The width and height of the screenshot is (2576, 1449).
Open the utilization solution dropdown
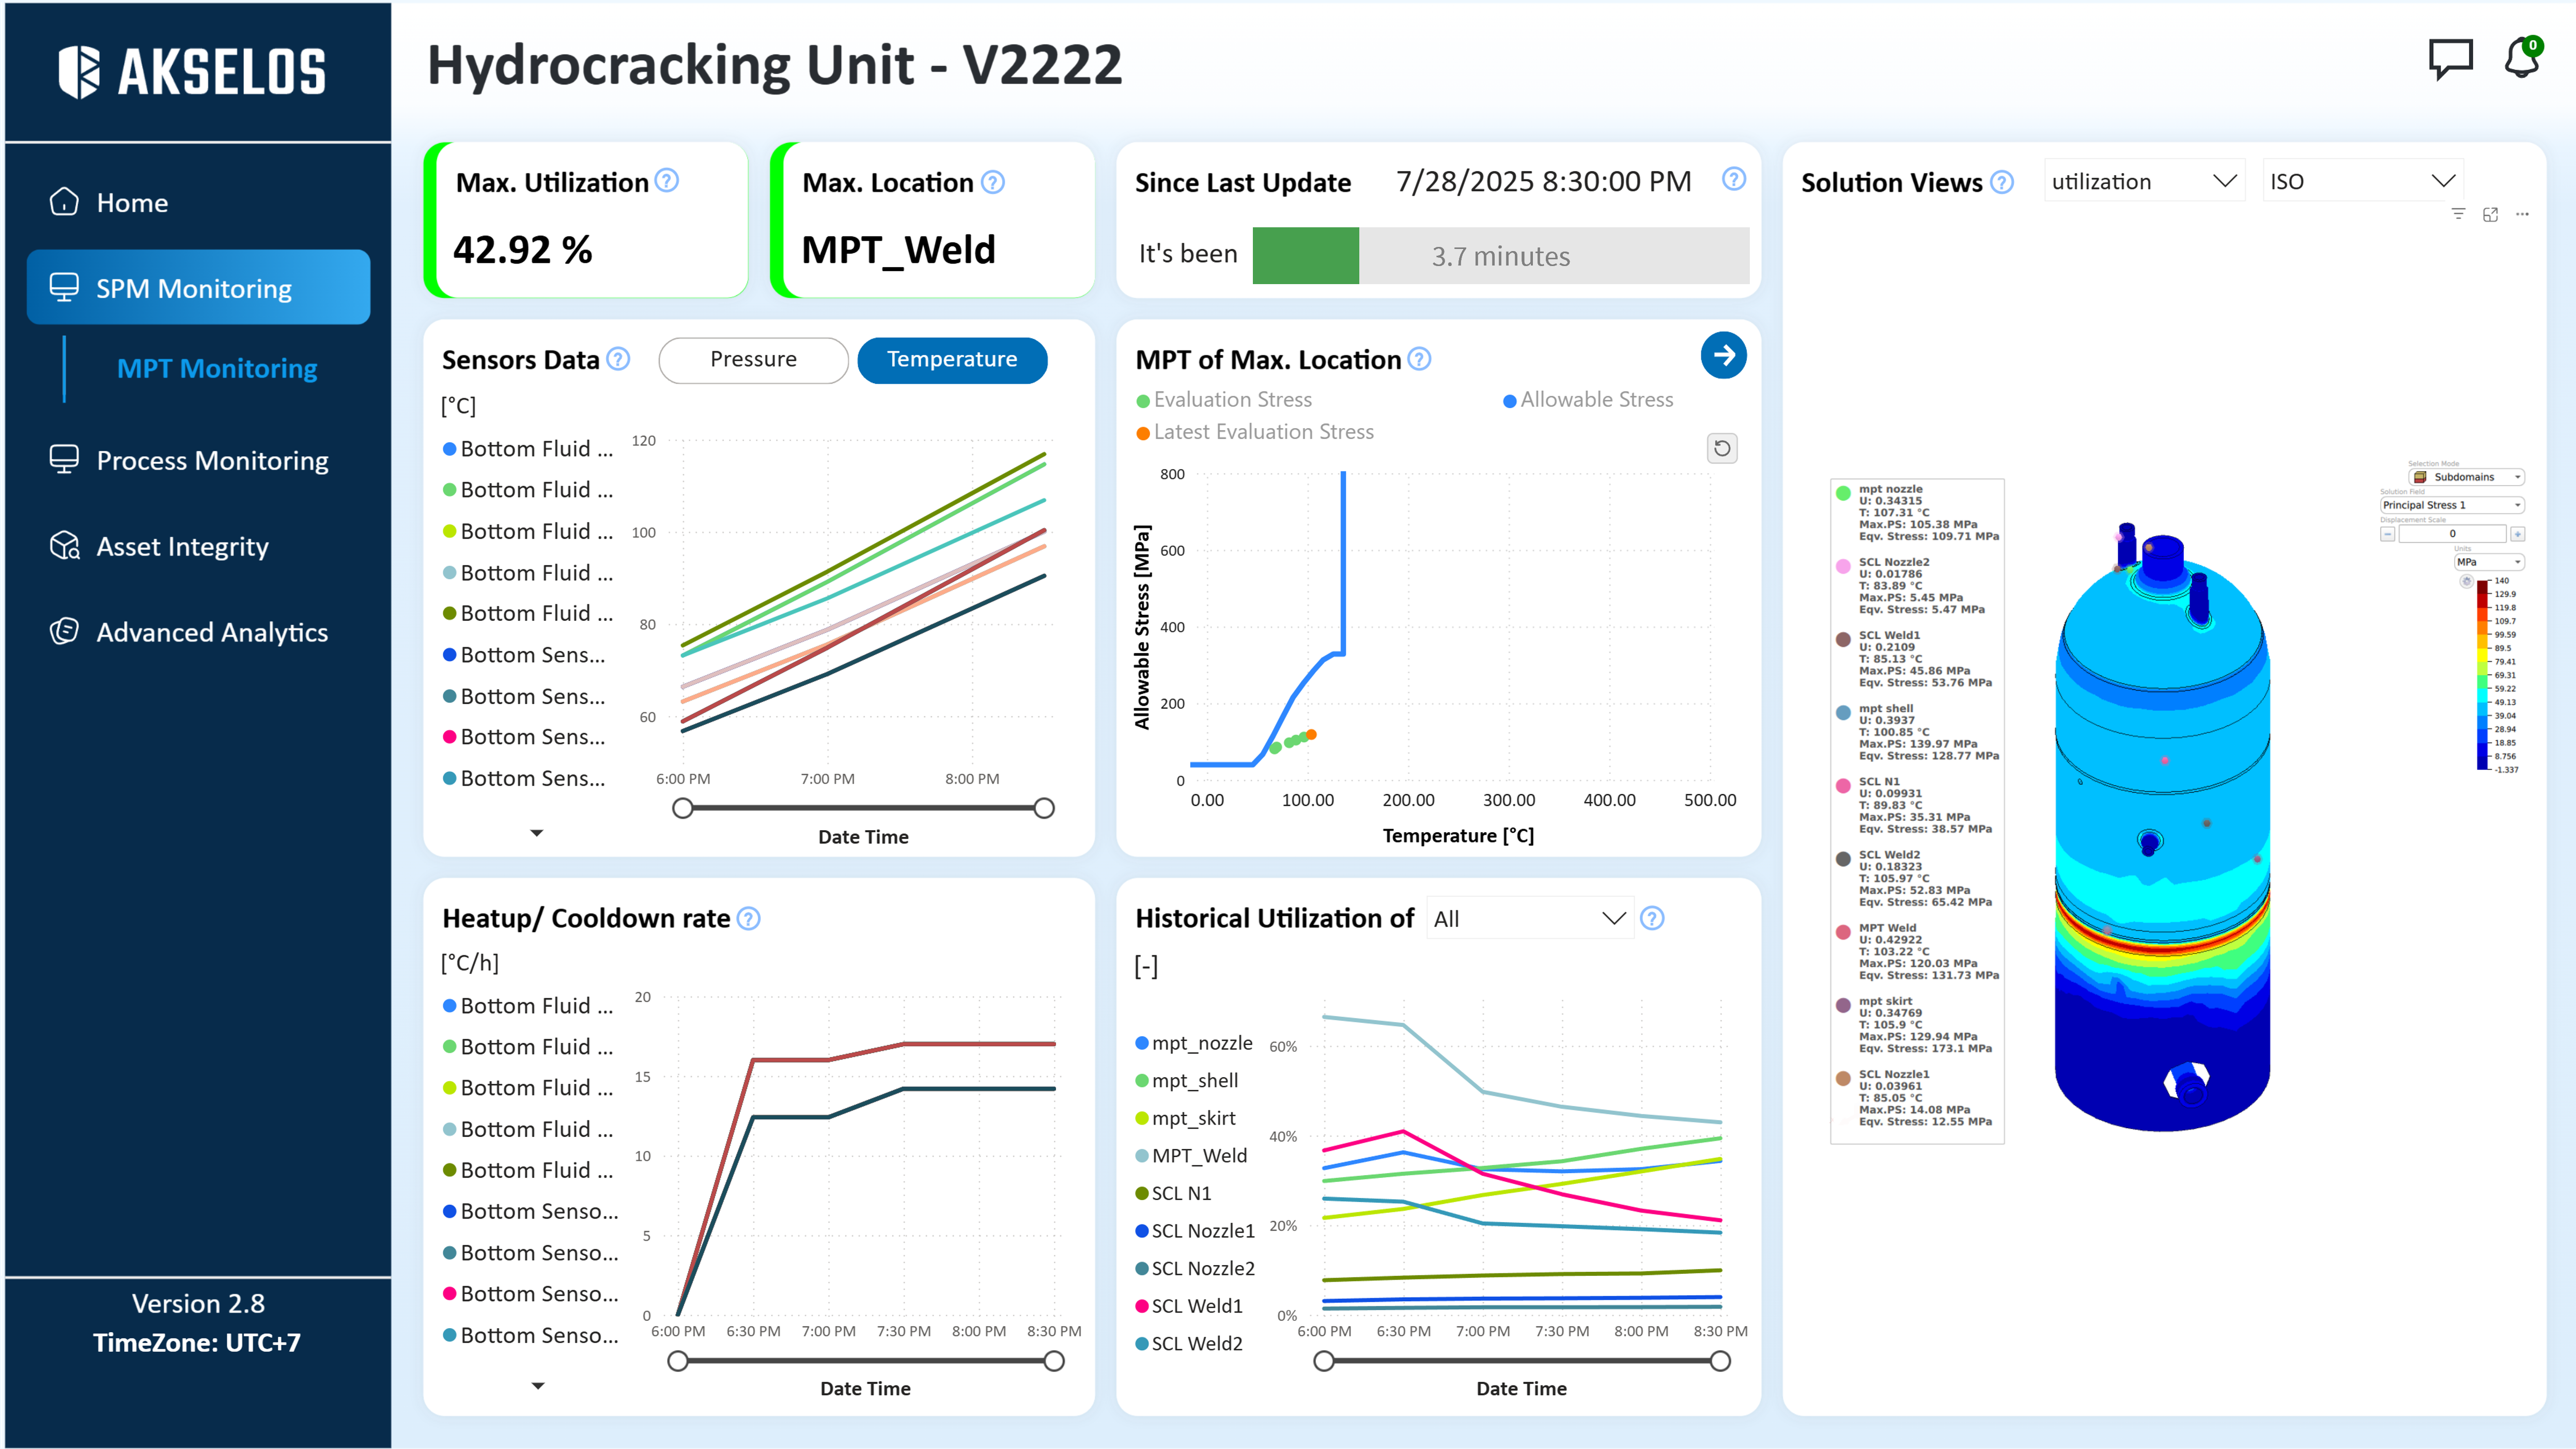(2143, 181)
